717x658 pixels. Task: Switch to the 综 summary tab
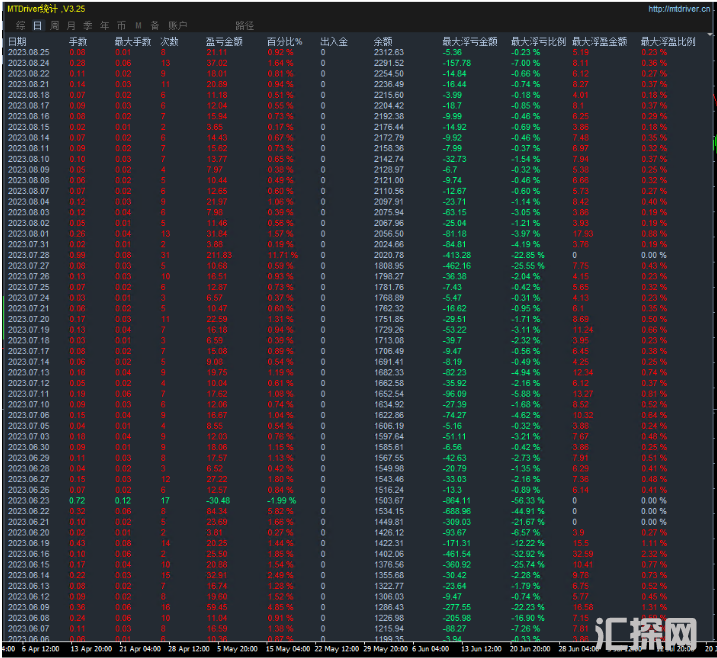pyautogui.click(x=20, y=24)
